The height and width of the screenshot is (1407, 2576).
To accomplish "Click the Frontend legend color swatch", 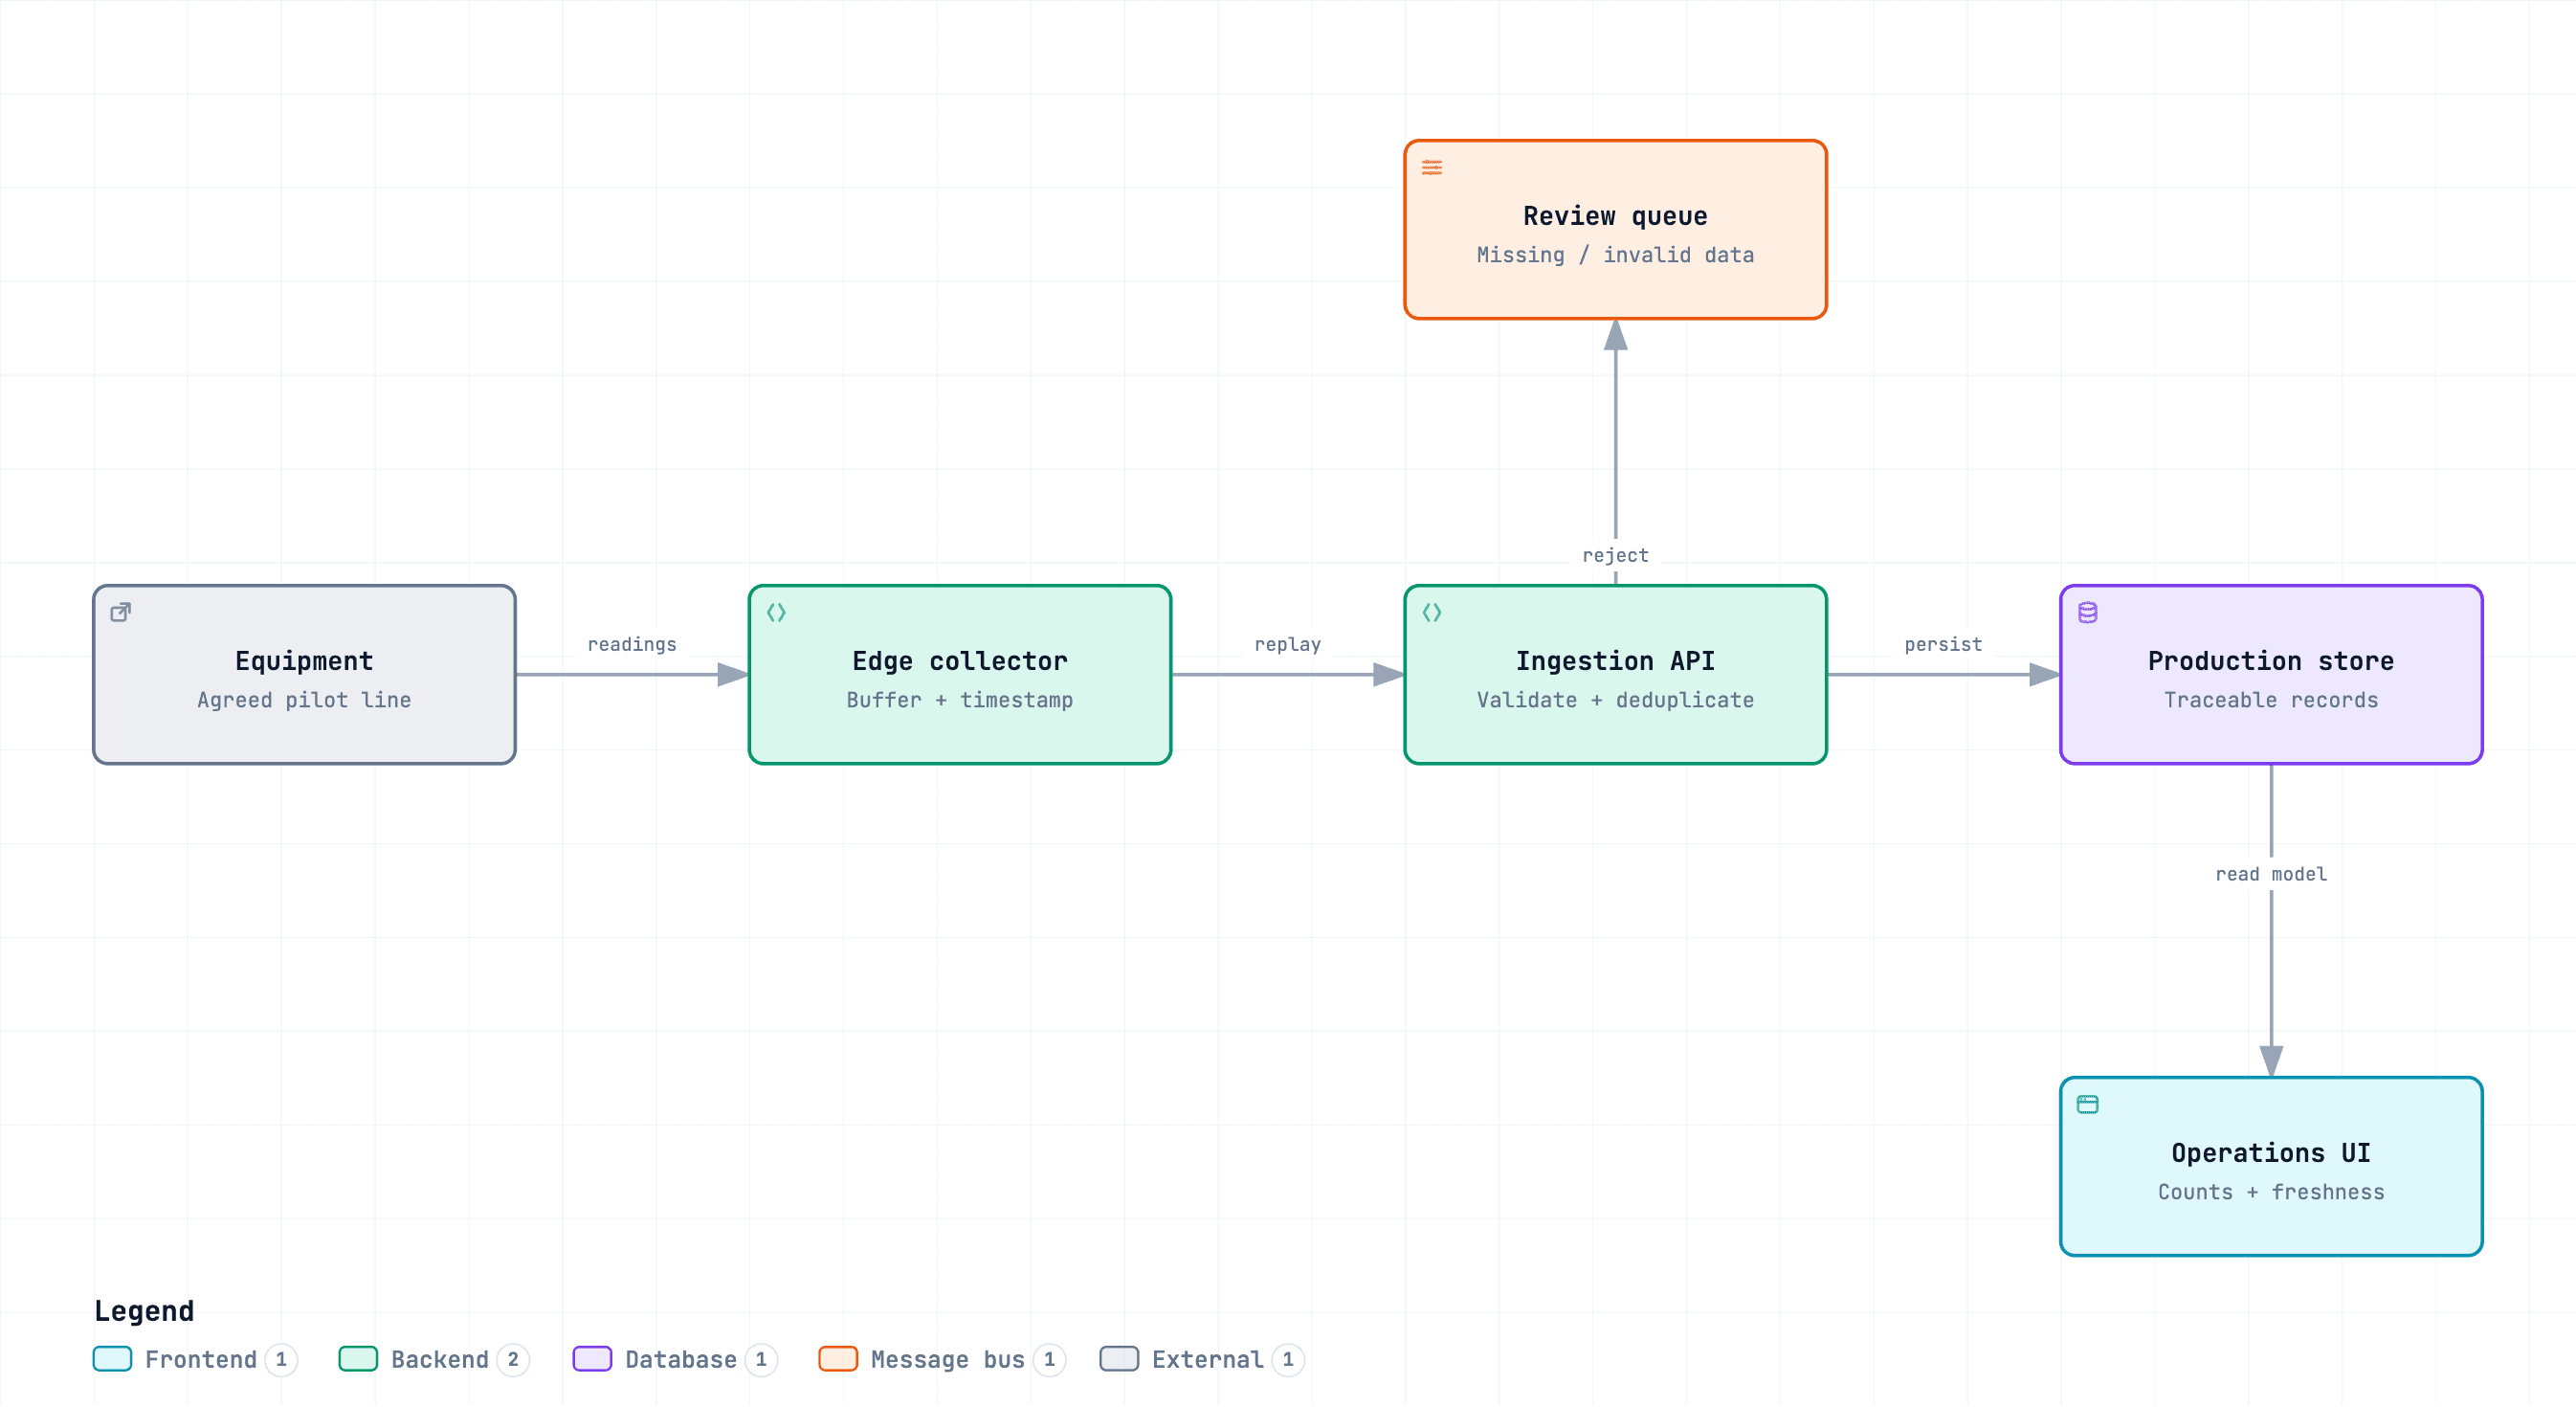I will tap(112, 1359).
